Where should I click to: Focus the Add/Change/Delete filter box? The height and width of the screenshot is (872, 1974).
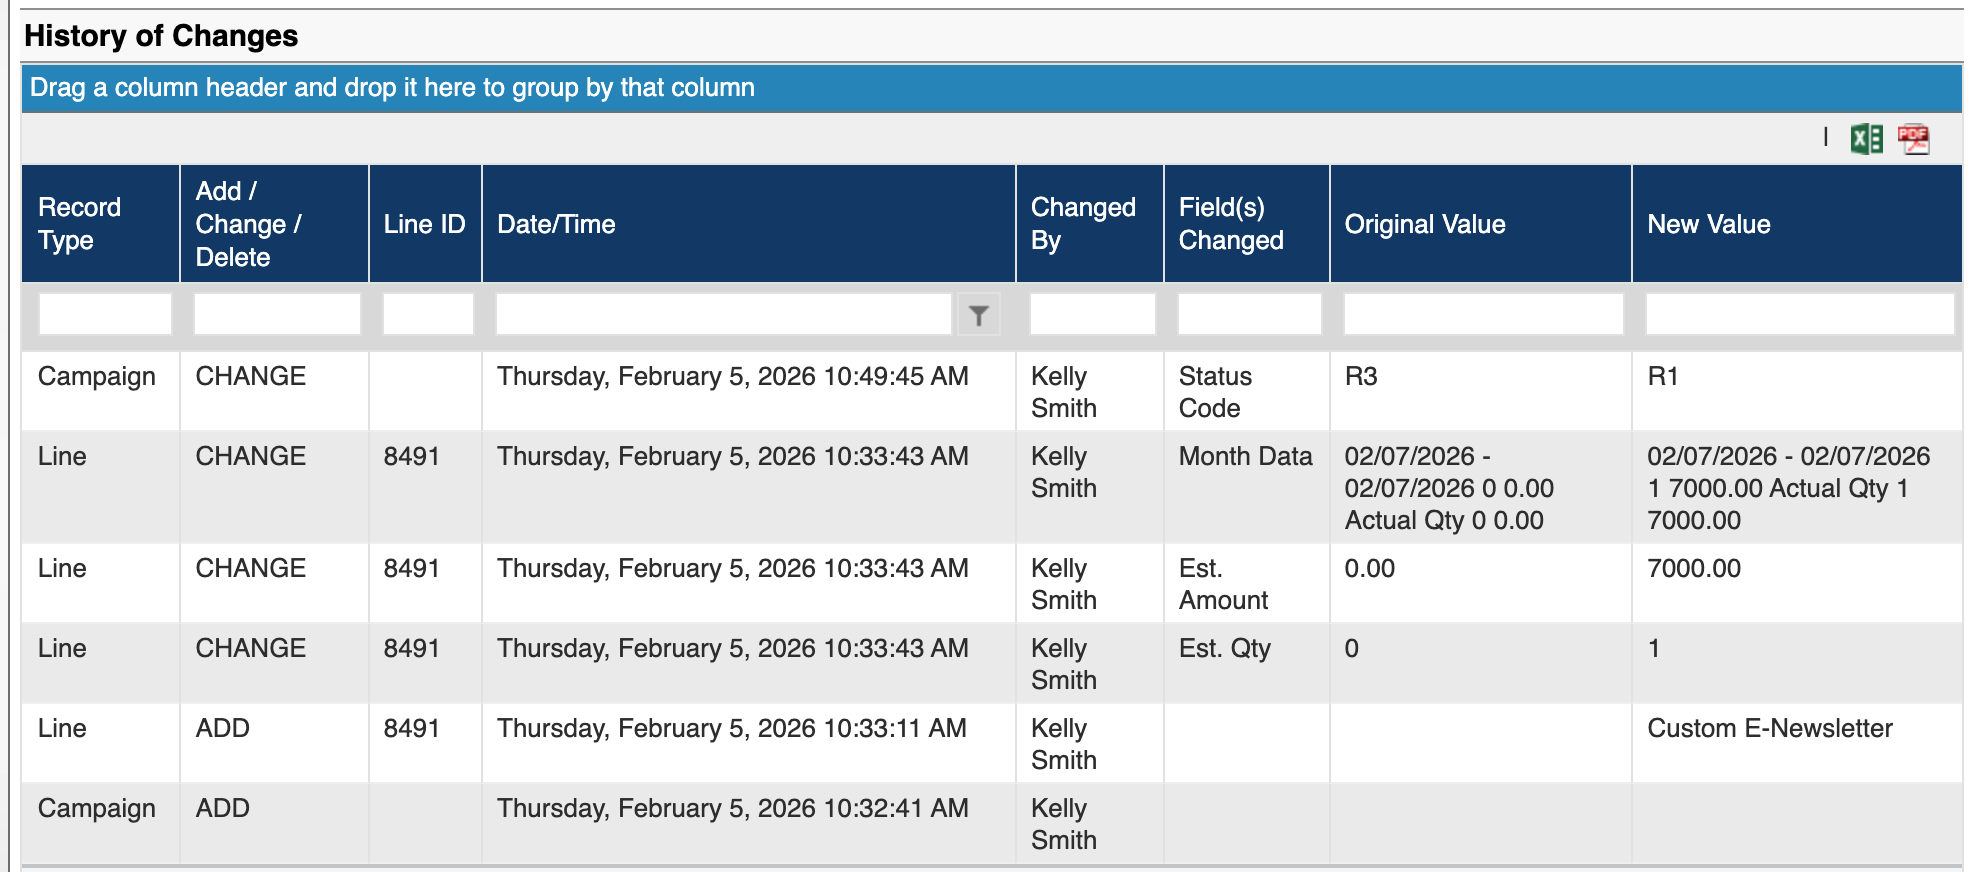(276, 315)
